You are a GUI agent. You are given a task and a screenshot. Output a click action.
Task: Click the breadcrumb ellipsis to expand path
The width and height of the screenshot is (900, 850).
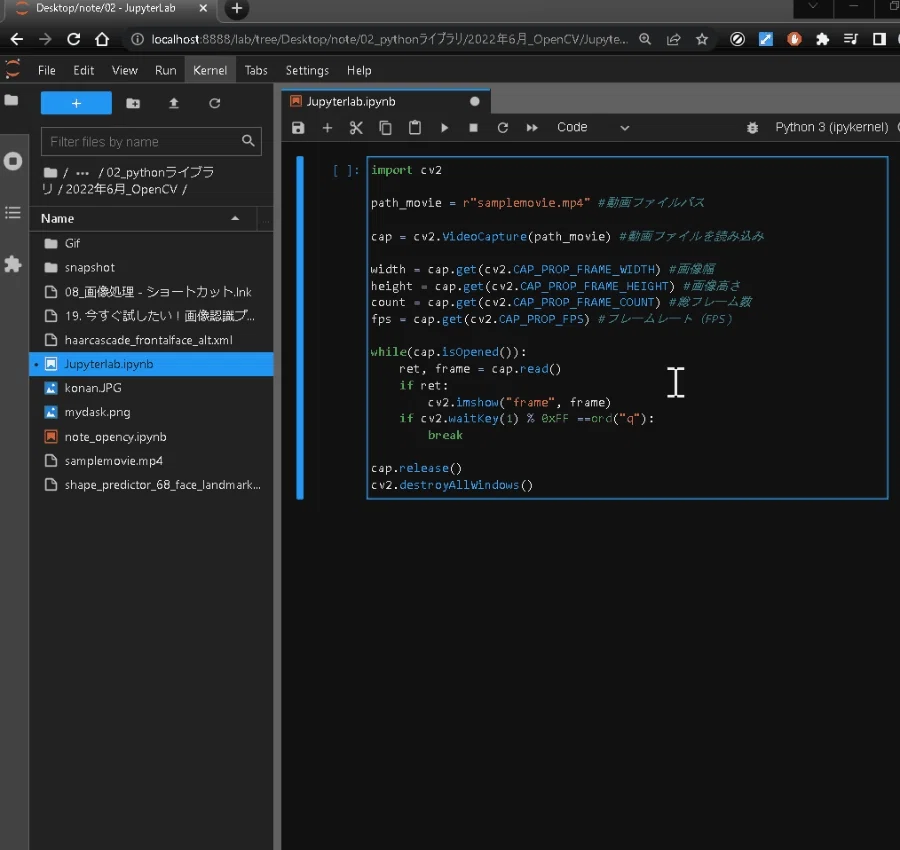click(x=83, y=173)
